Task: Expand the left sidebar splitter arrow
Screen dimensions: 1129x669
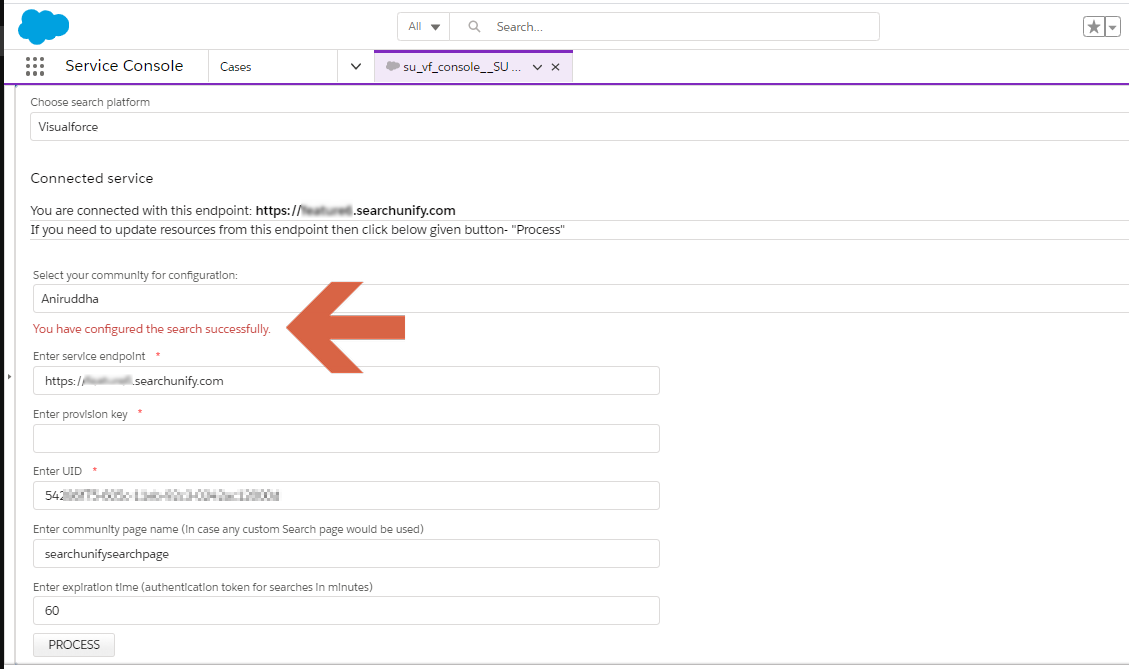Action: [x=9, y=376]
